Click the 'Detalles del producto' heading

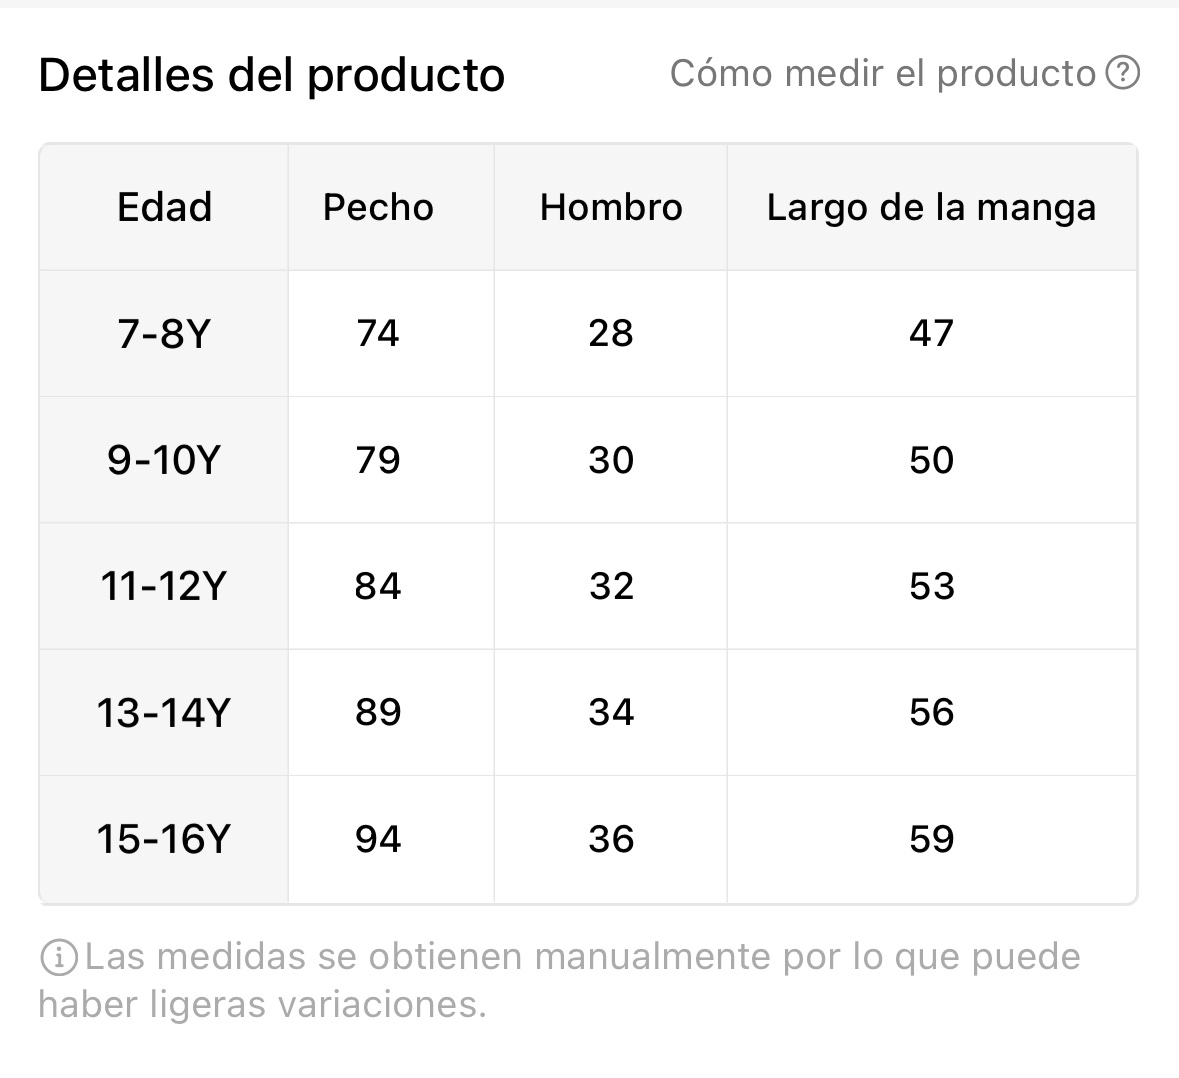click(x=271, y=75)
